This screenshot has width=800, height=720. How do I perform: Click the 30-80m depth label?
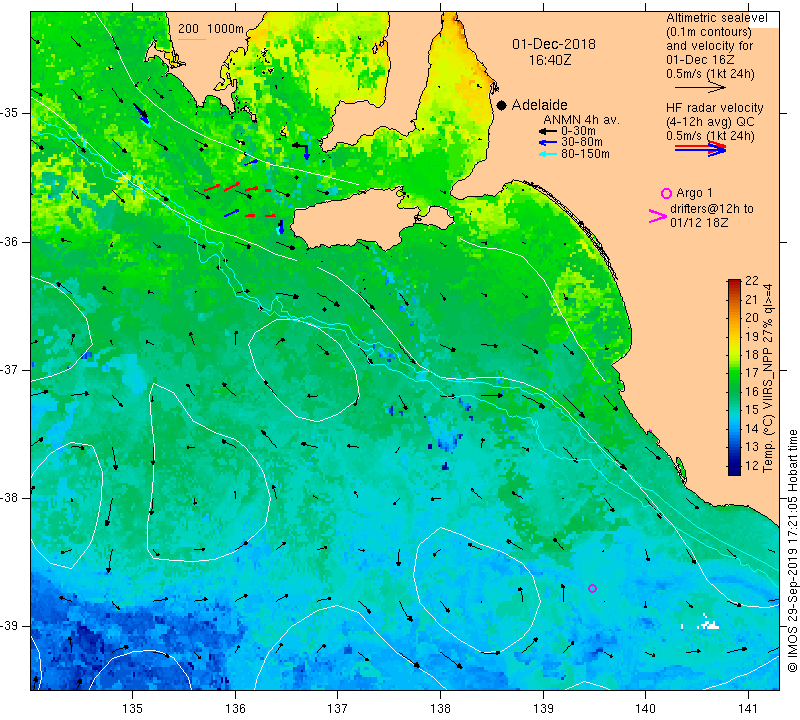pos(582,142)
